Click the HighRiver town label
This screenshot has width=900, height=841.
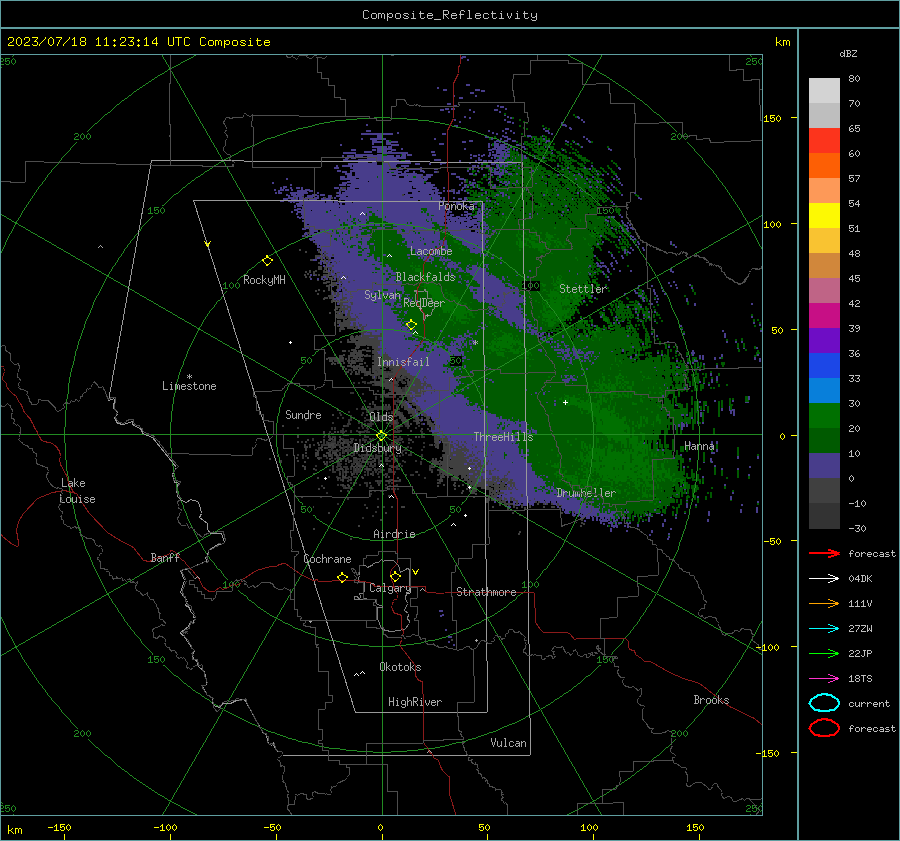point(415,702)
